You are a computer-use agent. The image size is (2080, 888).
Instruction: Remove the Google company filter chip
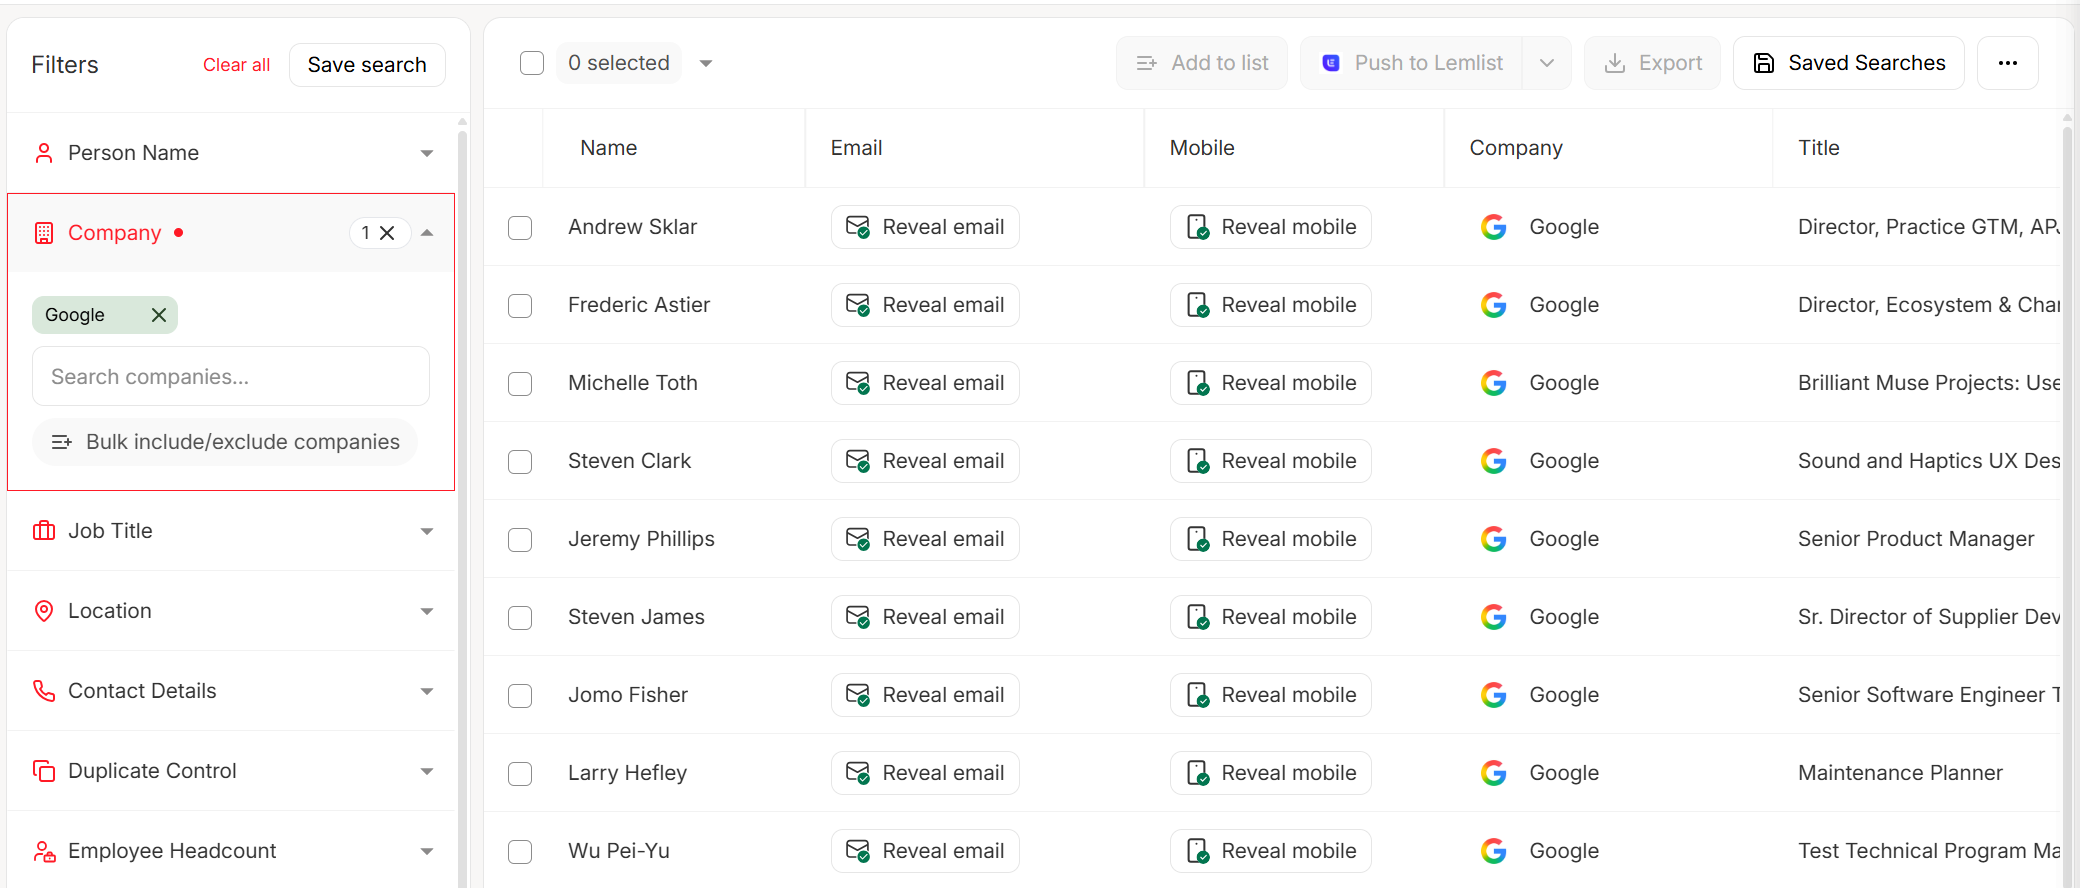[158, 315]
